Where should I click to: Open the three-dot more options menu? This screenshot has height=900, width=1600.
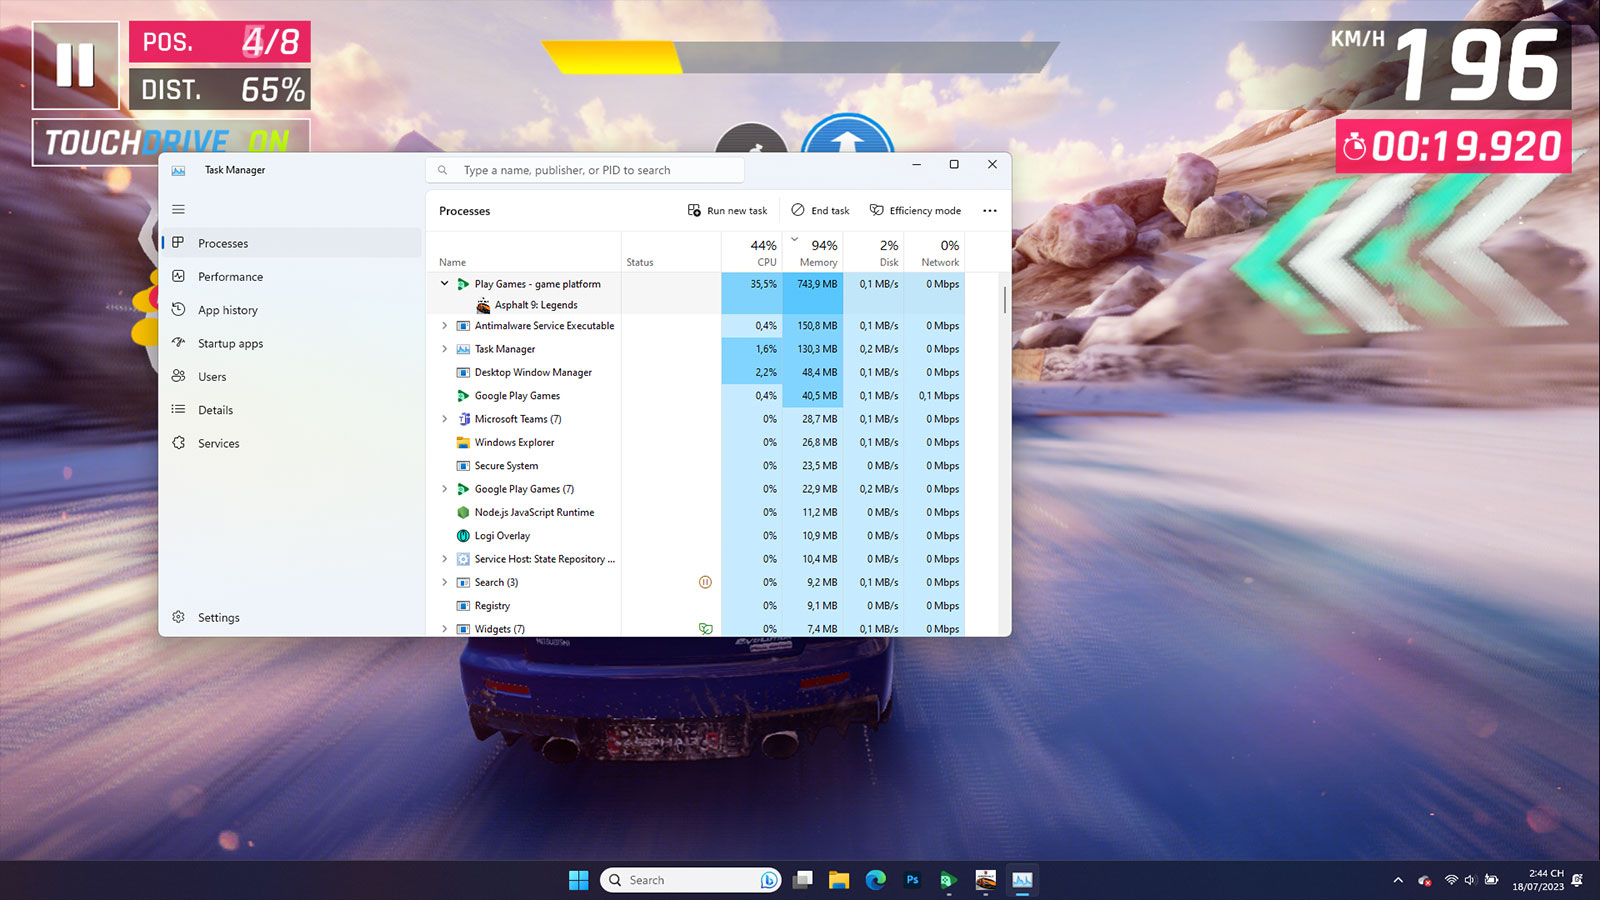click(x=990, y=211)
